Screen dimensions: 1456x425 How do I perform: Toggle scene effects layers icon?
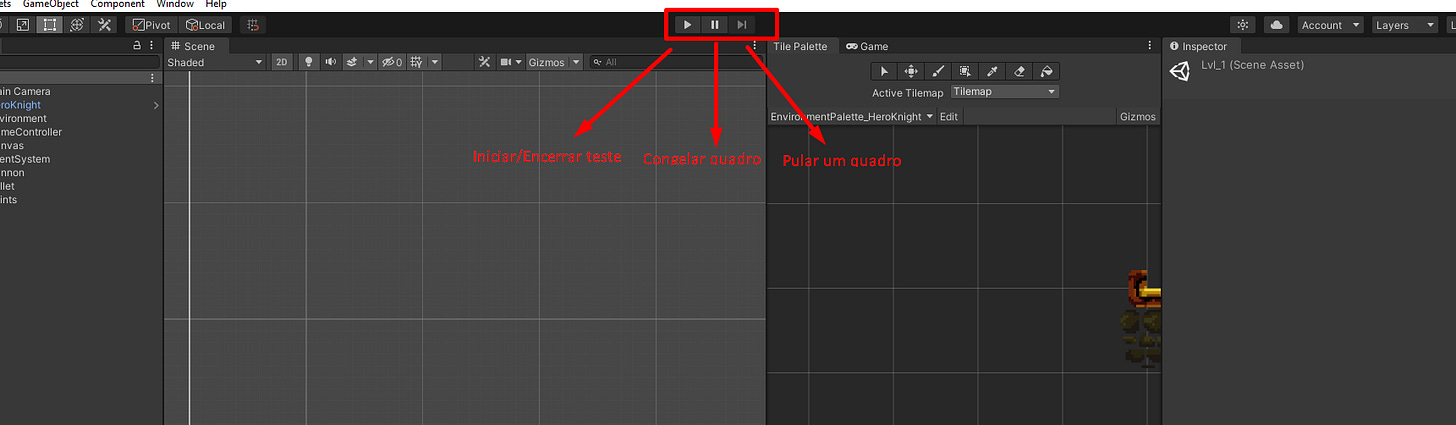point(352,62)
